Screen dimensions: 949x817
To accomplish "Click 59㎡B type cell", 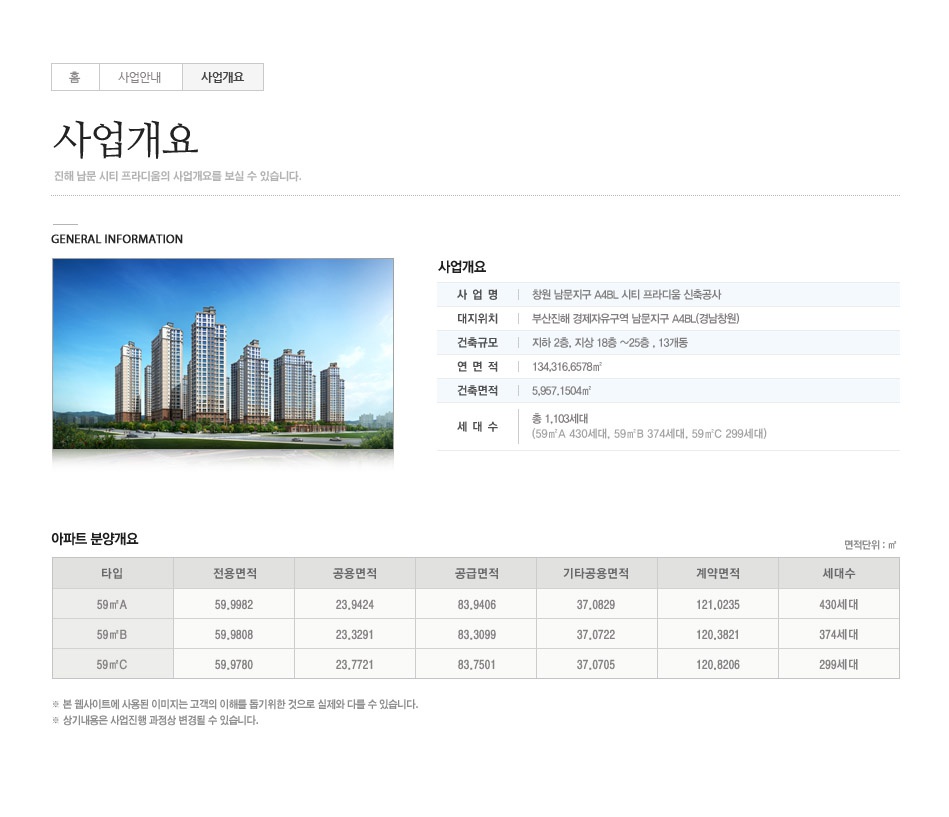I will point(113,634).
